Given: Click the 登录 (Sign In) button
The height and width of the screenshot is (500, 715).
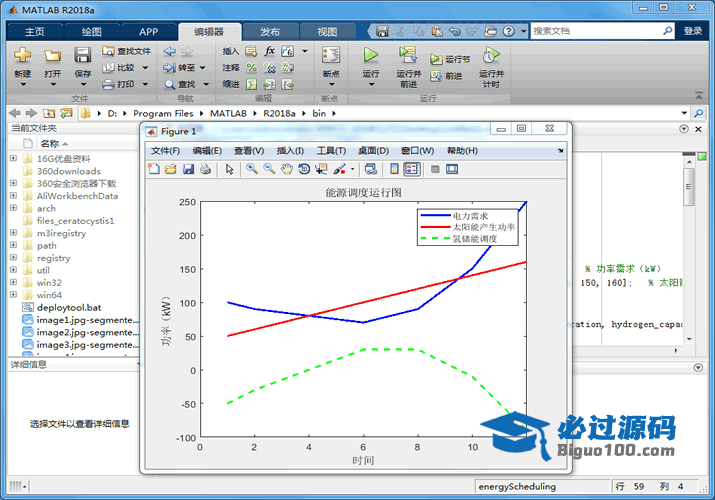Looking at the screenshot, I should point(693,31).
